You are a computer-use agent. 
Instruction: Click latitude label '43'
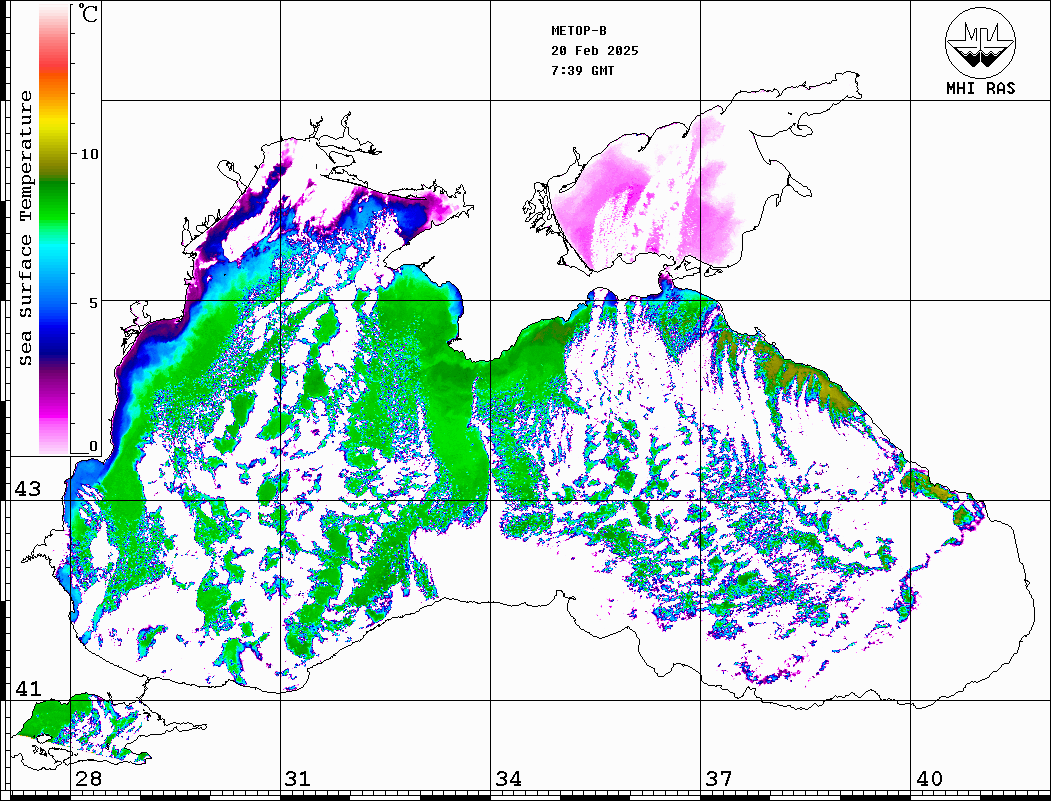28,489
